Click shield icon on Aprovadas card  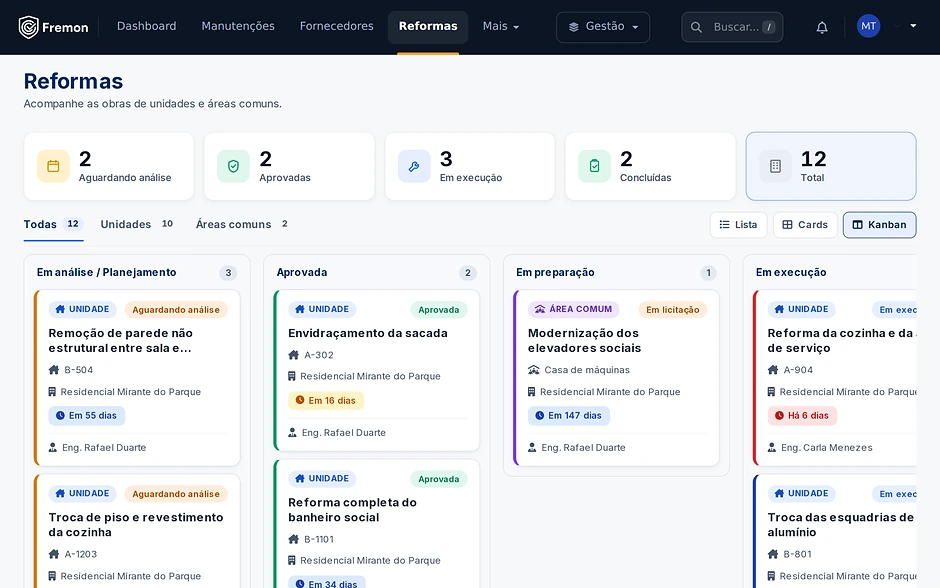pos(233,166)
